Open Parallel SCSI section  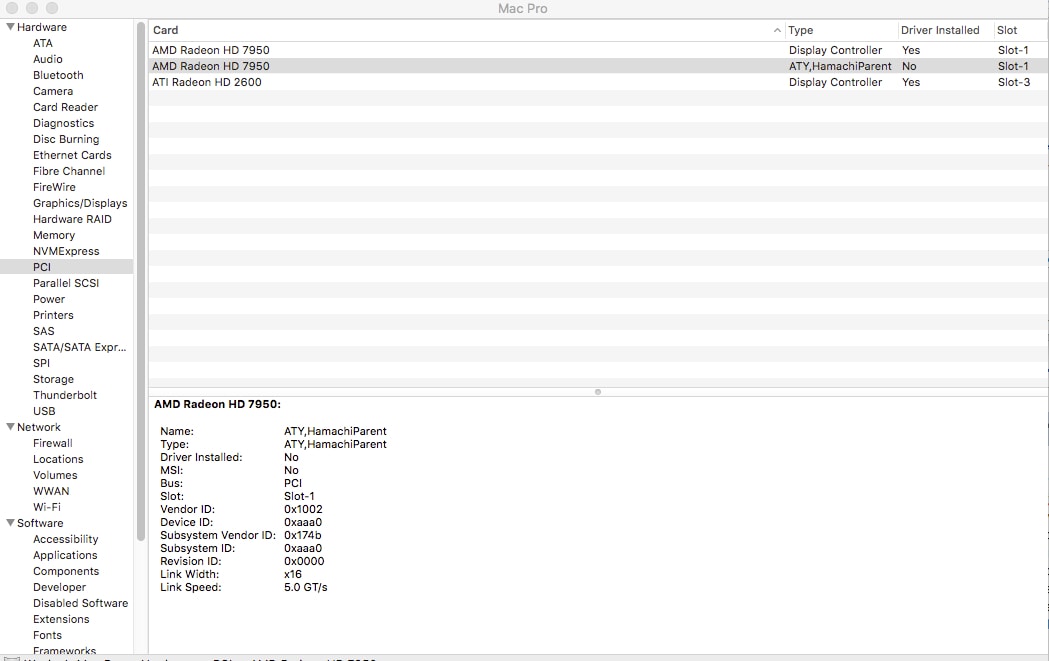(66, 283)
